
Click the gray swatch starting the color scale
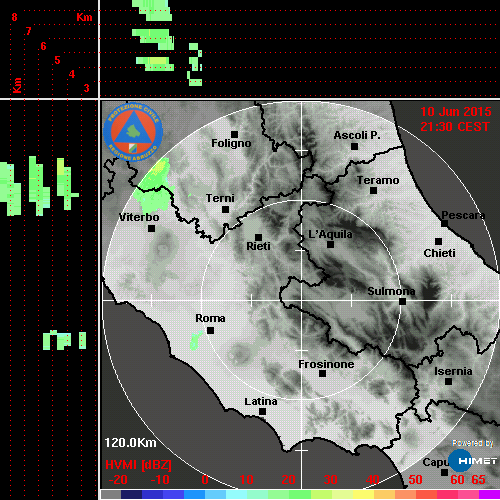point(111,494)
